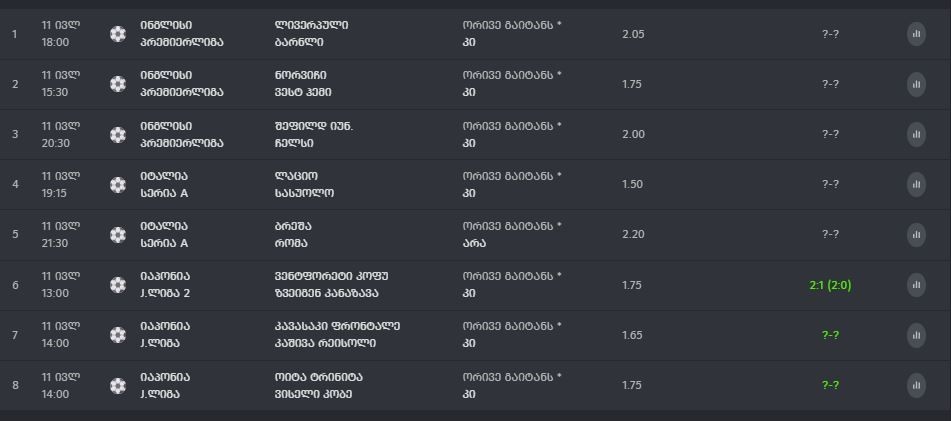The image size is (951, 421).
Task: Open statistics icon for ლივერპული vs ბარნლი
Action: 916,34
